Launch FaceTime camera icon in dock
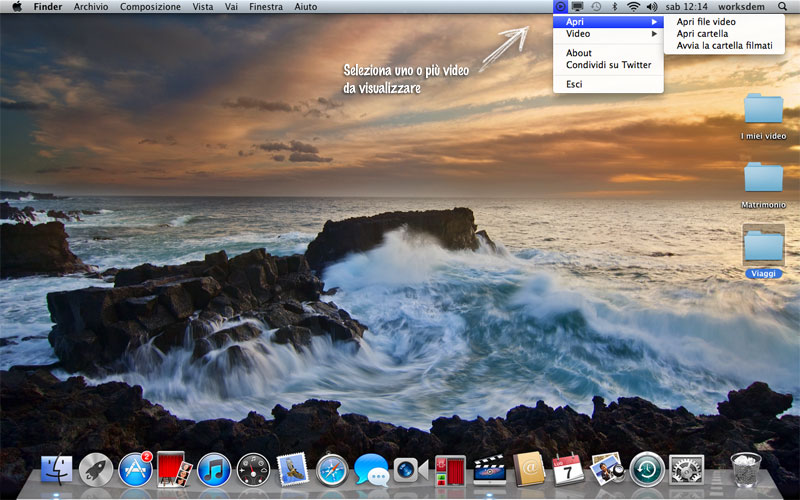The image size is (800, 500). (411, 470)
